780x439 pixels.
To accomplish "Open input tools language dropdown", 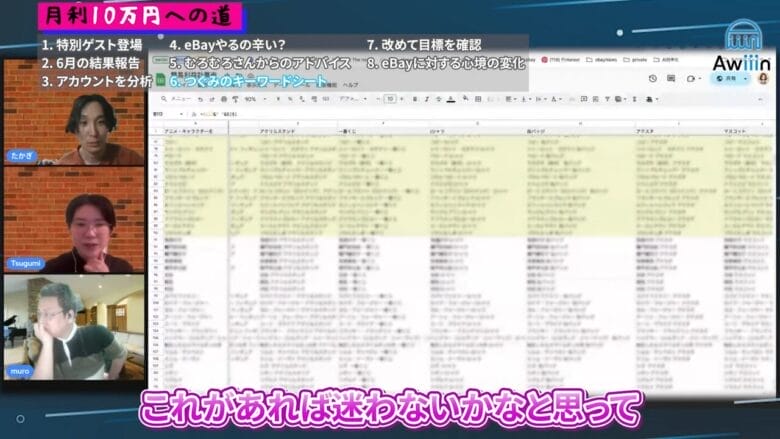I will coord(652,99).
